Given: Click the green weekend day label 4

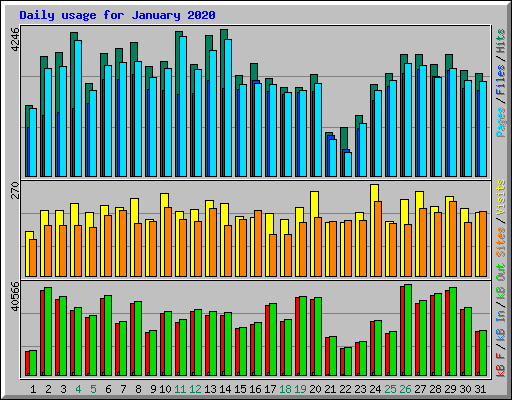Looking at the screenshot, I should pos(78,389).
